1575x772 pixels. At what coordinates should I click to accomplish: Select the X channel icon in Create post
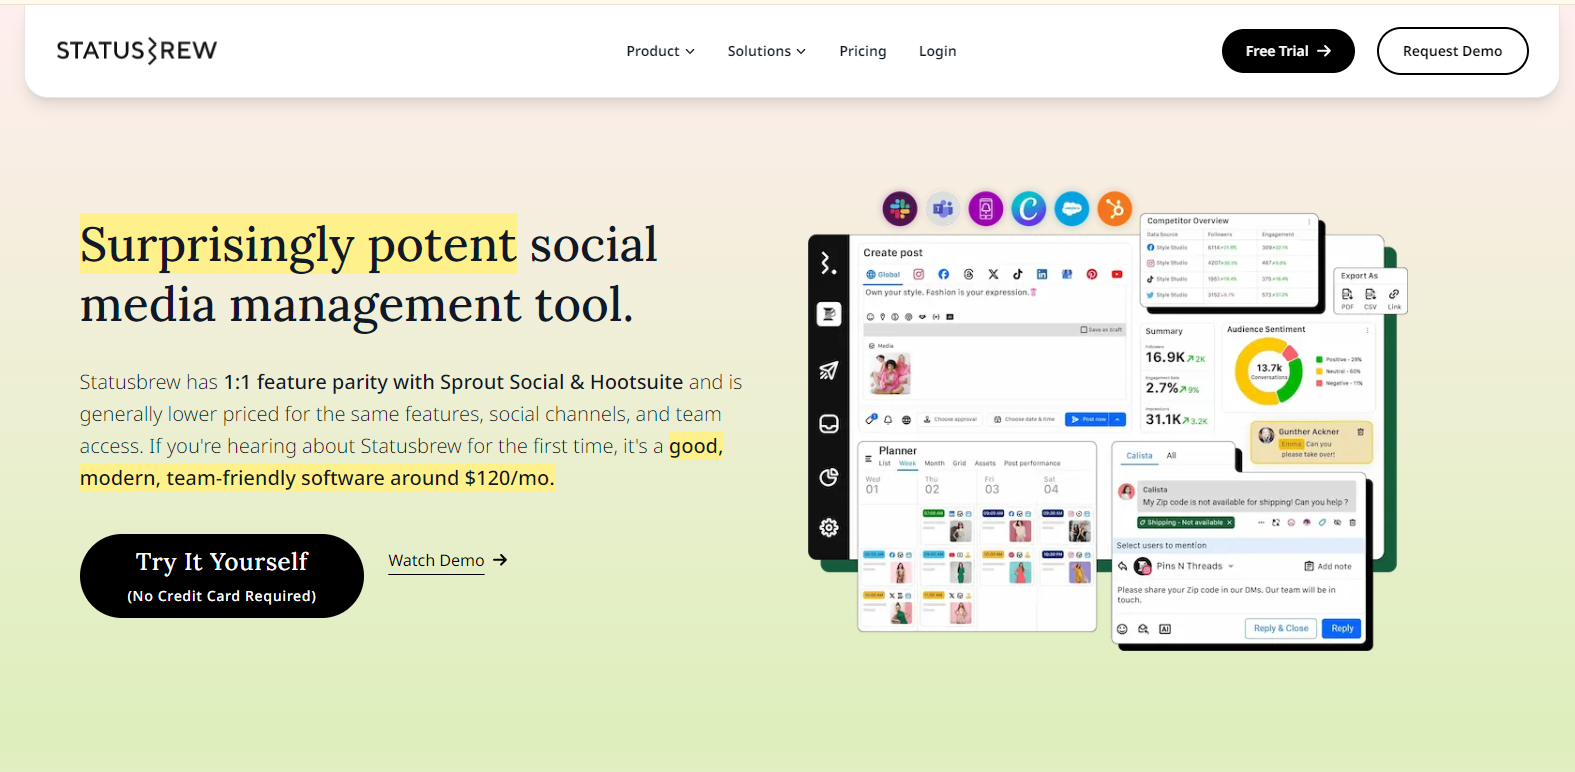click(x=993, y=274)
